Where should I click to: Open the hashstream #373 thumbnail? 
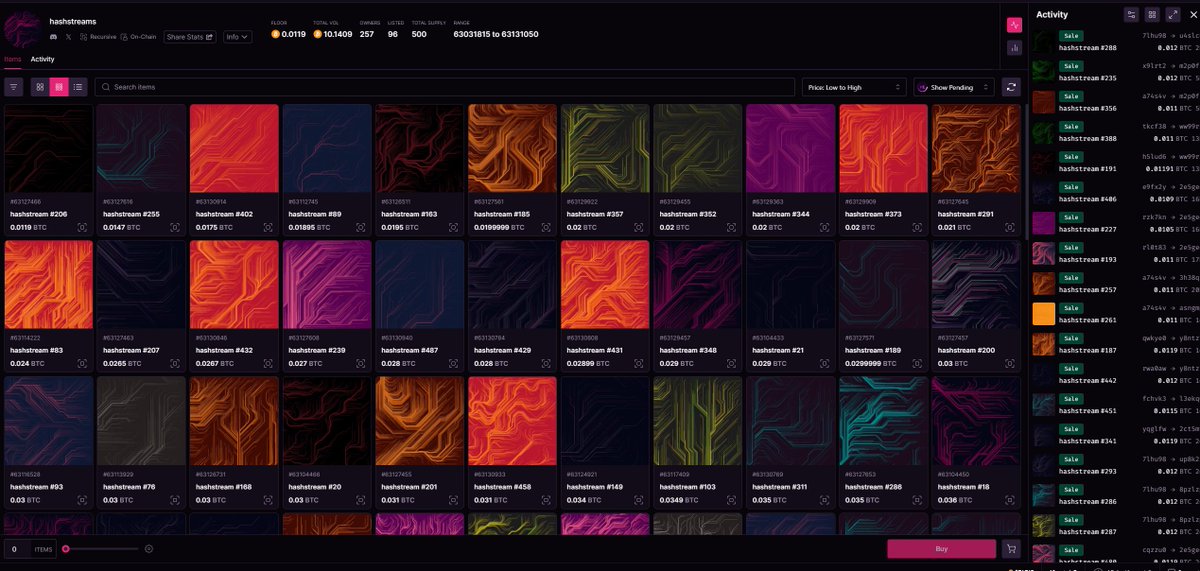point(884,148)
